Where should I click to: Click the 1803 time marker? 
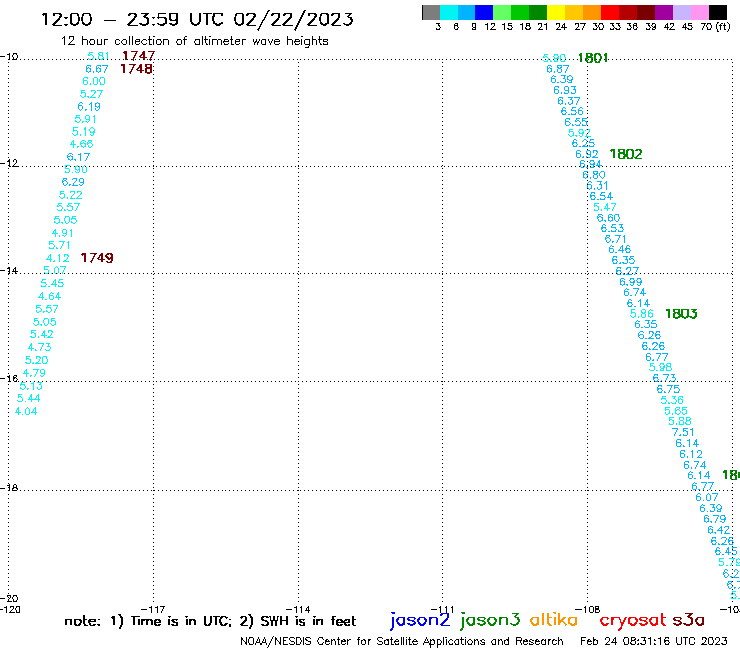coord(681,313)
